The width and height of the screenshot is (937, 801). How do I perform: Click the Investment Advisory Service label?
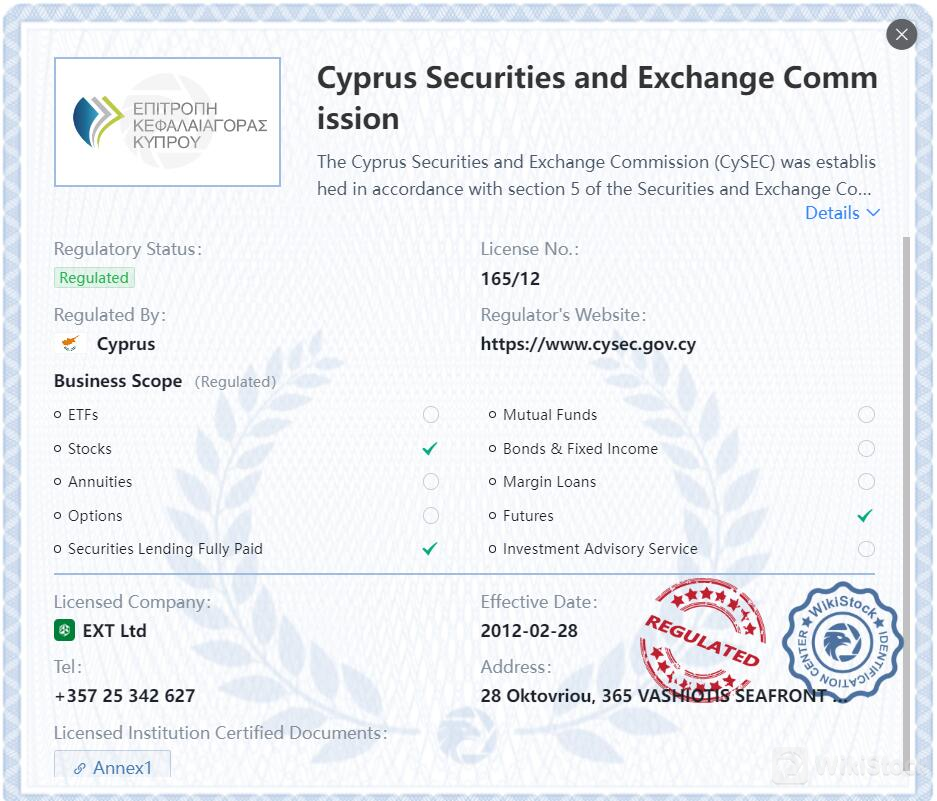(x=600, y=549)
